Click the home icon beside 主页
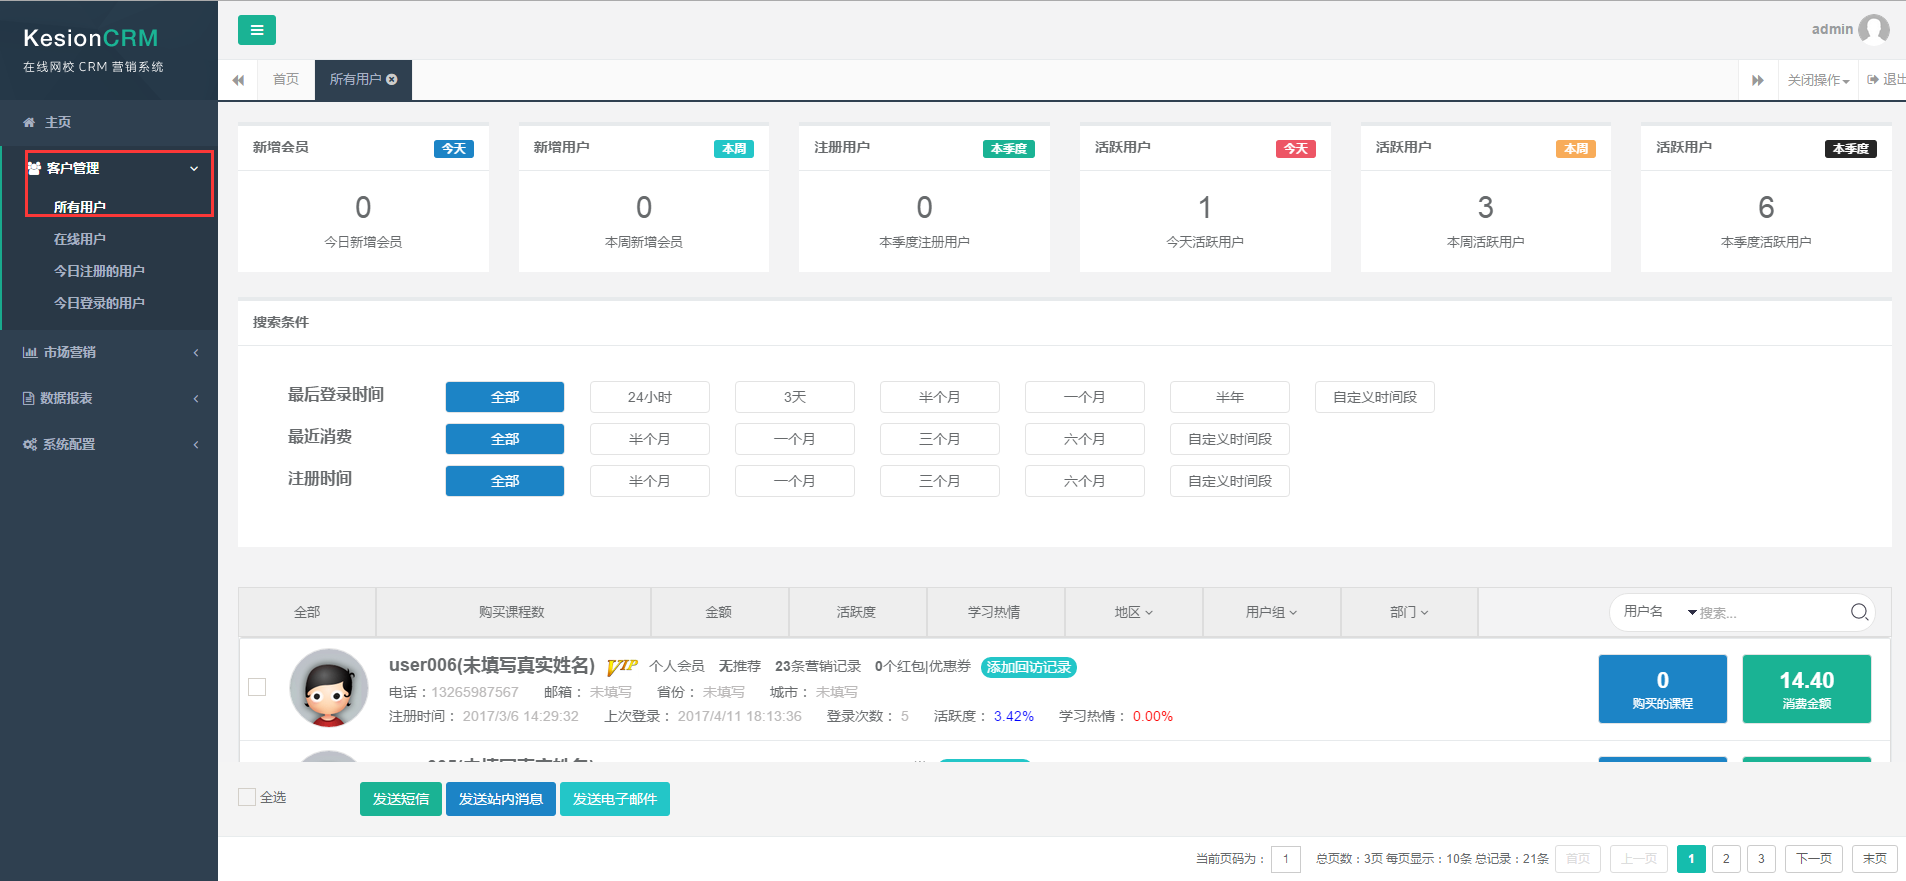This screenshot has width=1906, height=881. [29, 122]
